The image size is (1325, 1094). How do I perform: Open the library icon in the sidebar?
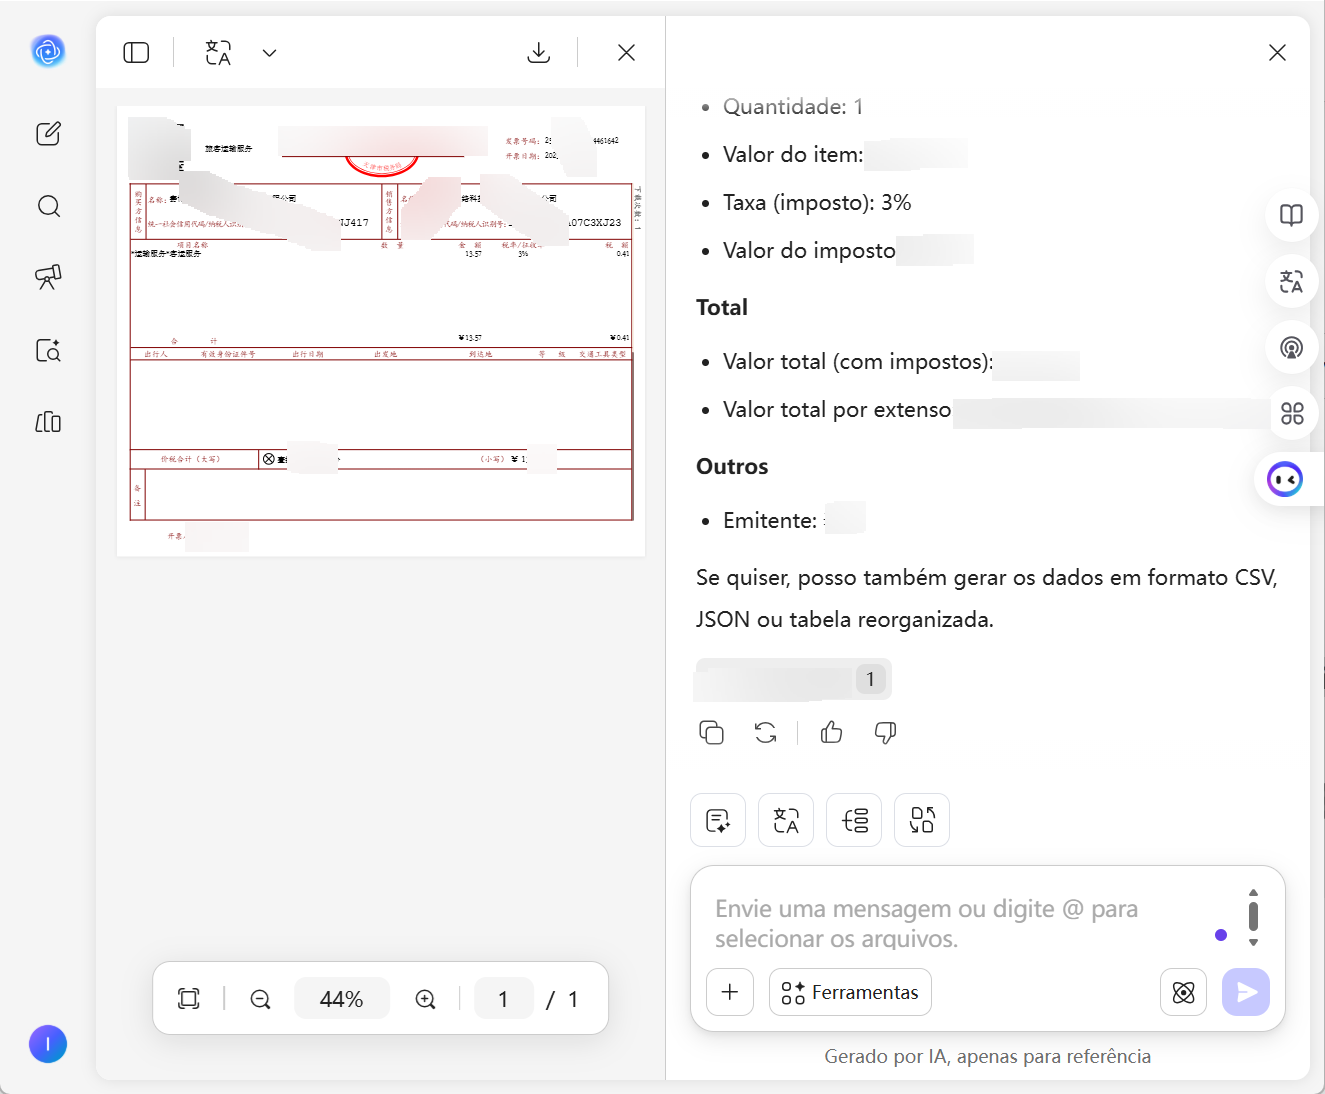click(x=48, y=422)
